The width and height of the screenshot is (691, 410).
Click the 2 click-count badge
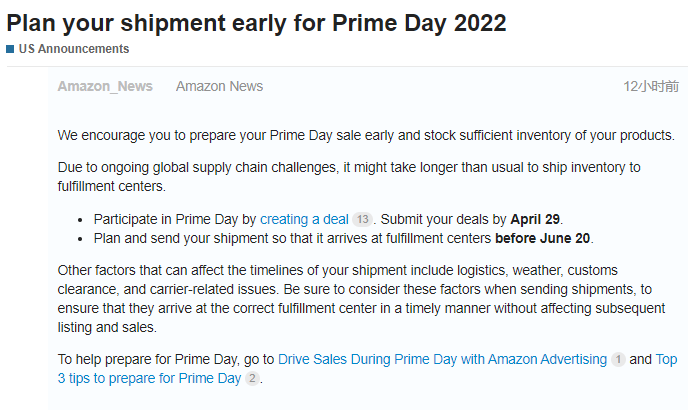[x=252, y=378]
